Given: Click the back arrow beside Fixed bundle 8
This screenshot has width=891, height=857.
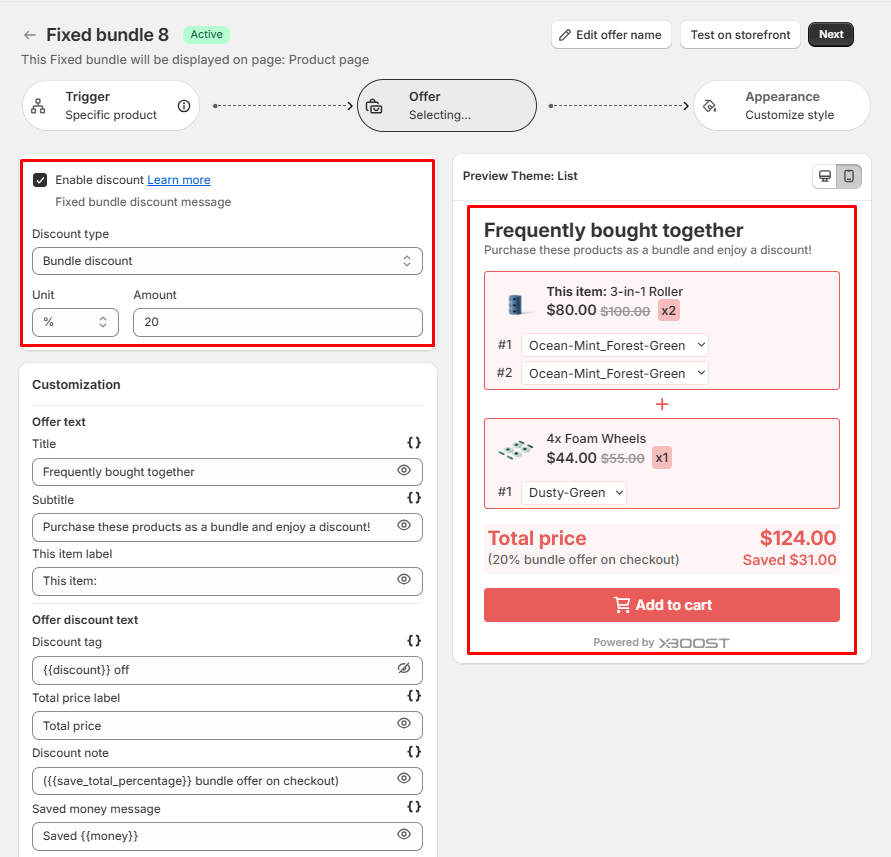Looking at the screenshot, I should point(30,35).
